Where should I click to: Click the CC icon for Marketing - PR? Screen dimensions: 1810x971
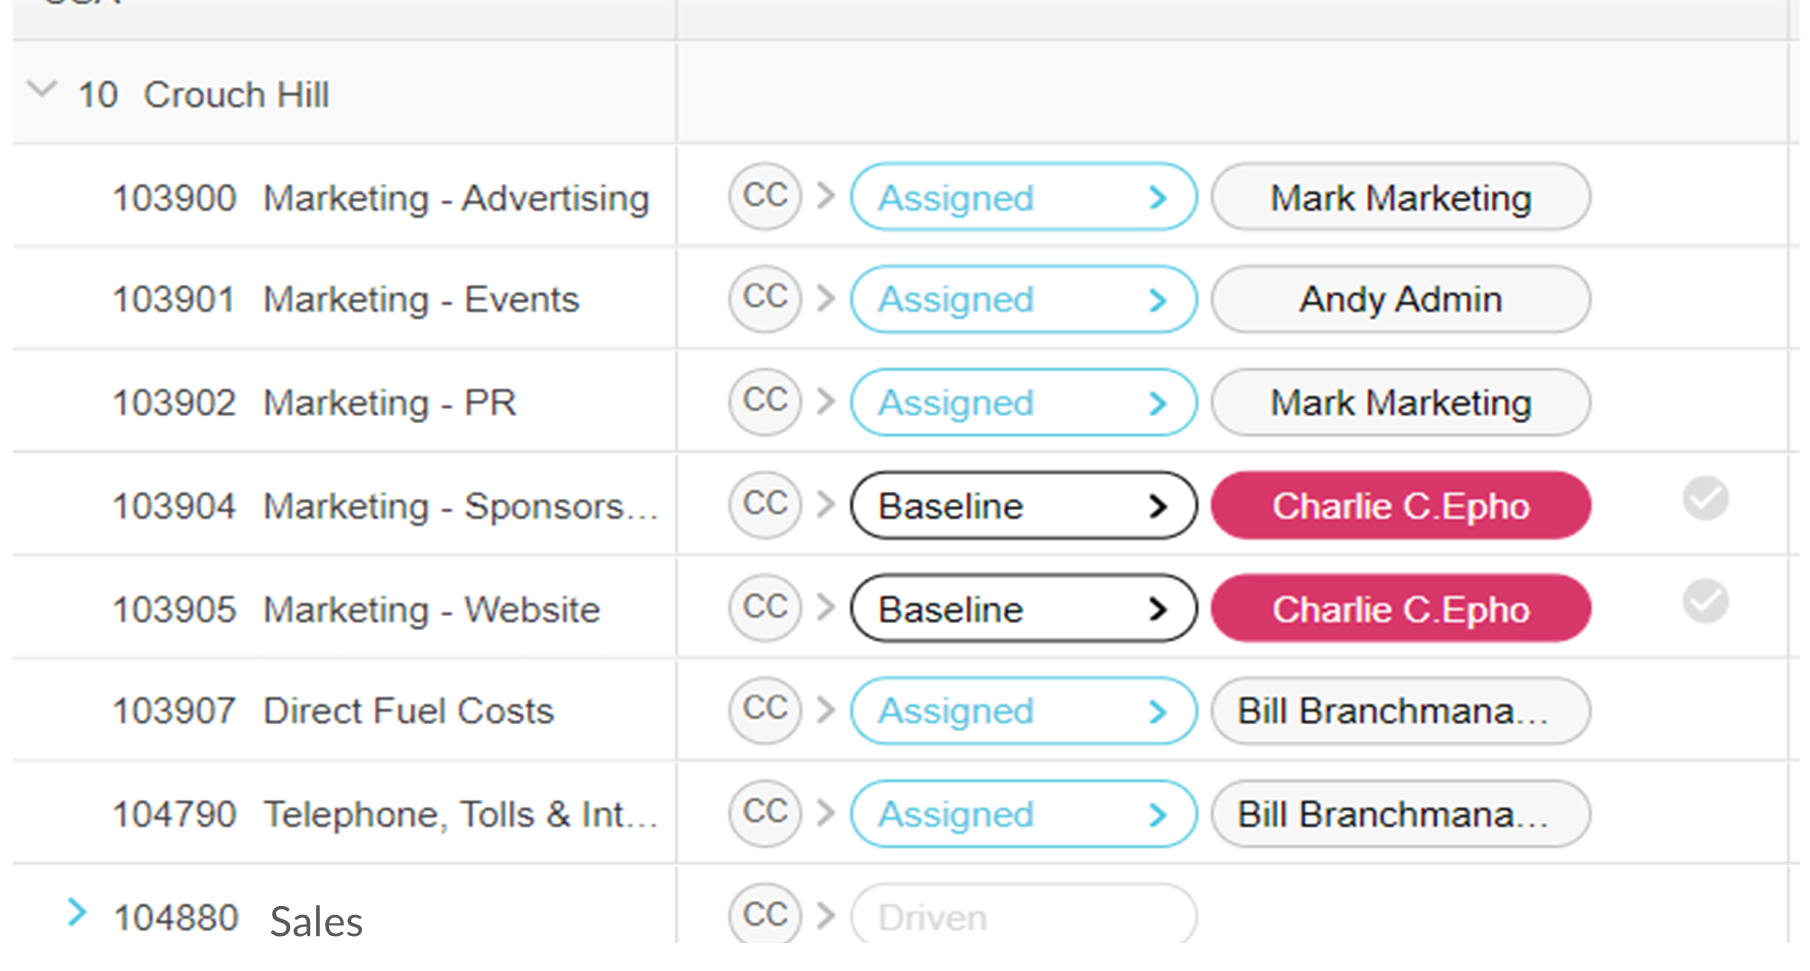tap(765, 402)
